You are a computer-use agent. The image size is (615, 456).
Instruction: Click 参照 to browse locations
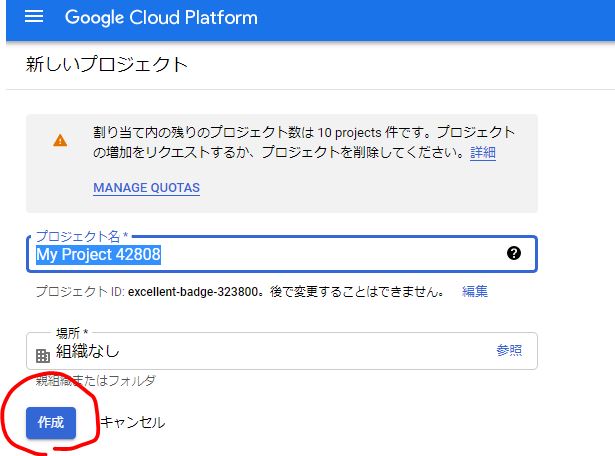(509, 350)
